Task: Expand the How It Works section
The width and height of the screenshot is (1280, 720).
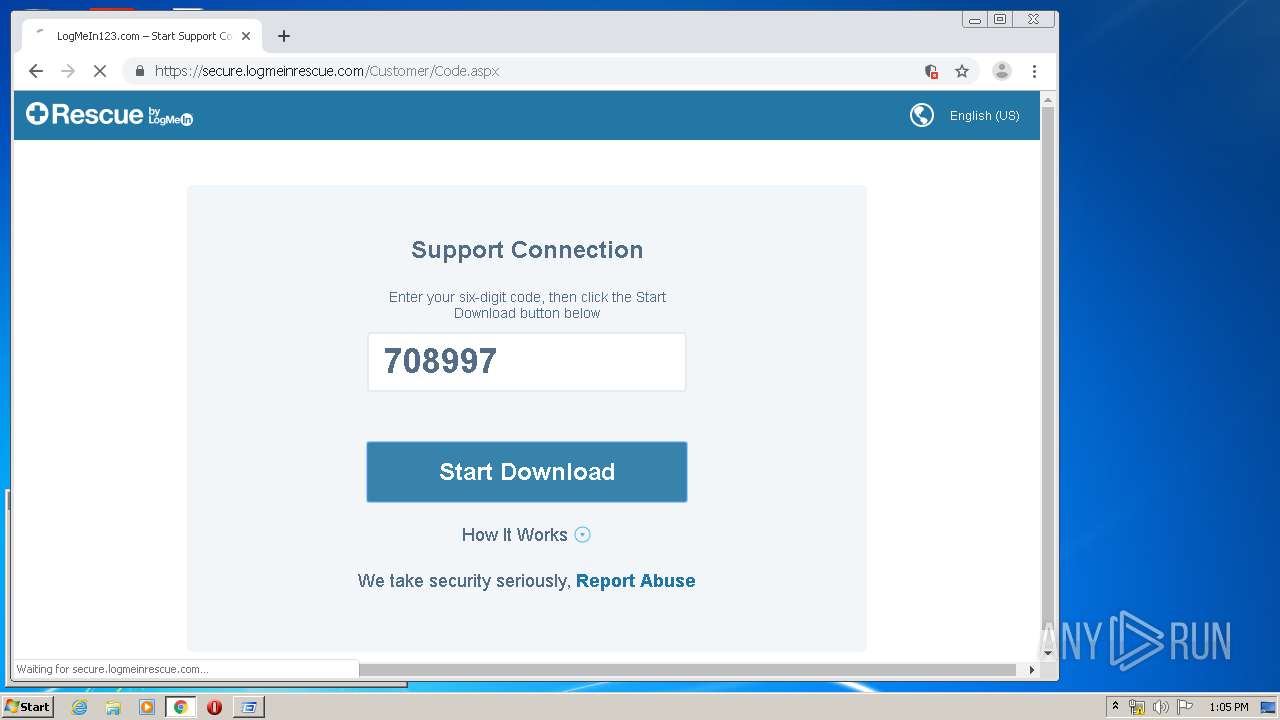Action: pos(526,535)
